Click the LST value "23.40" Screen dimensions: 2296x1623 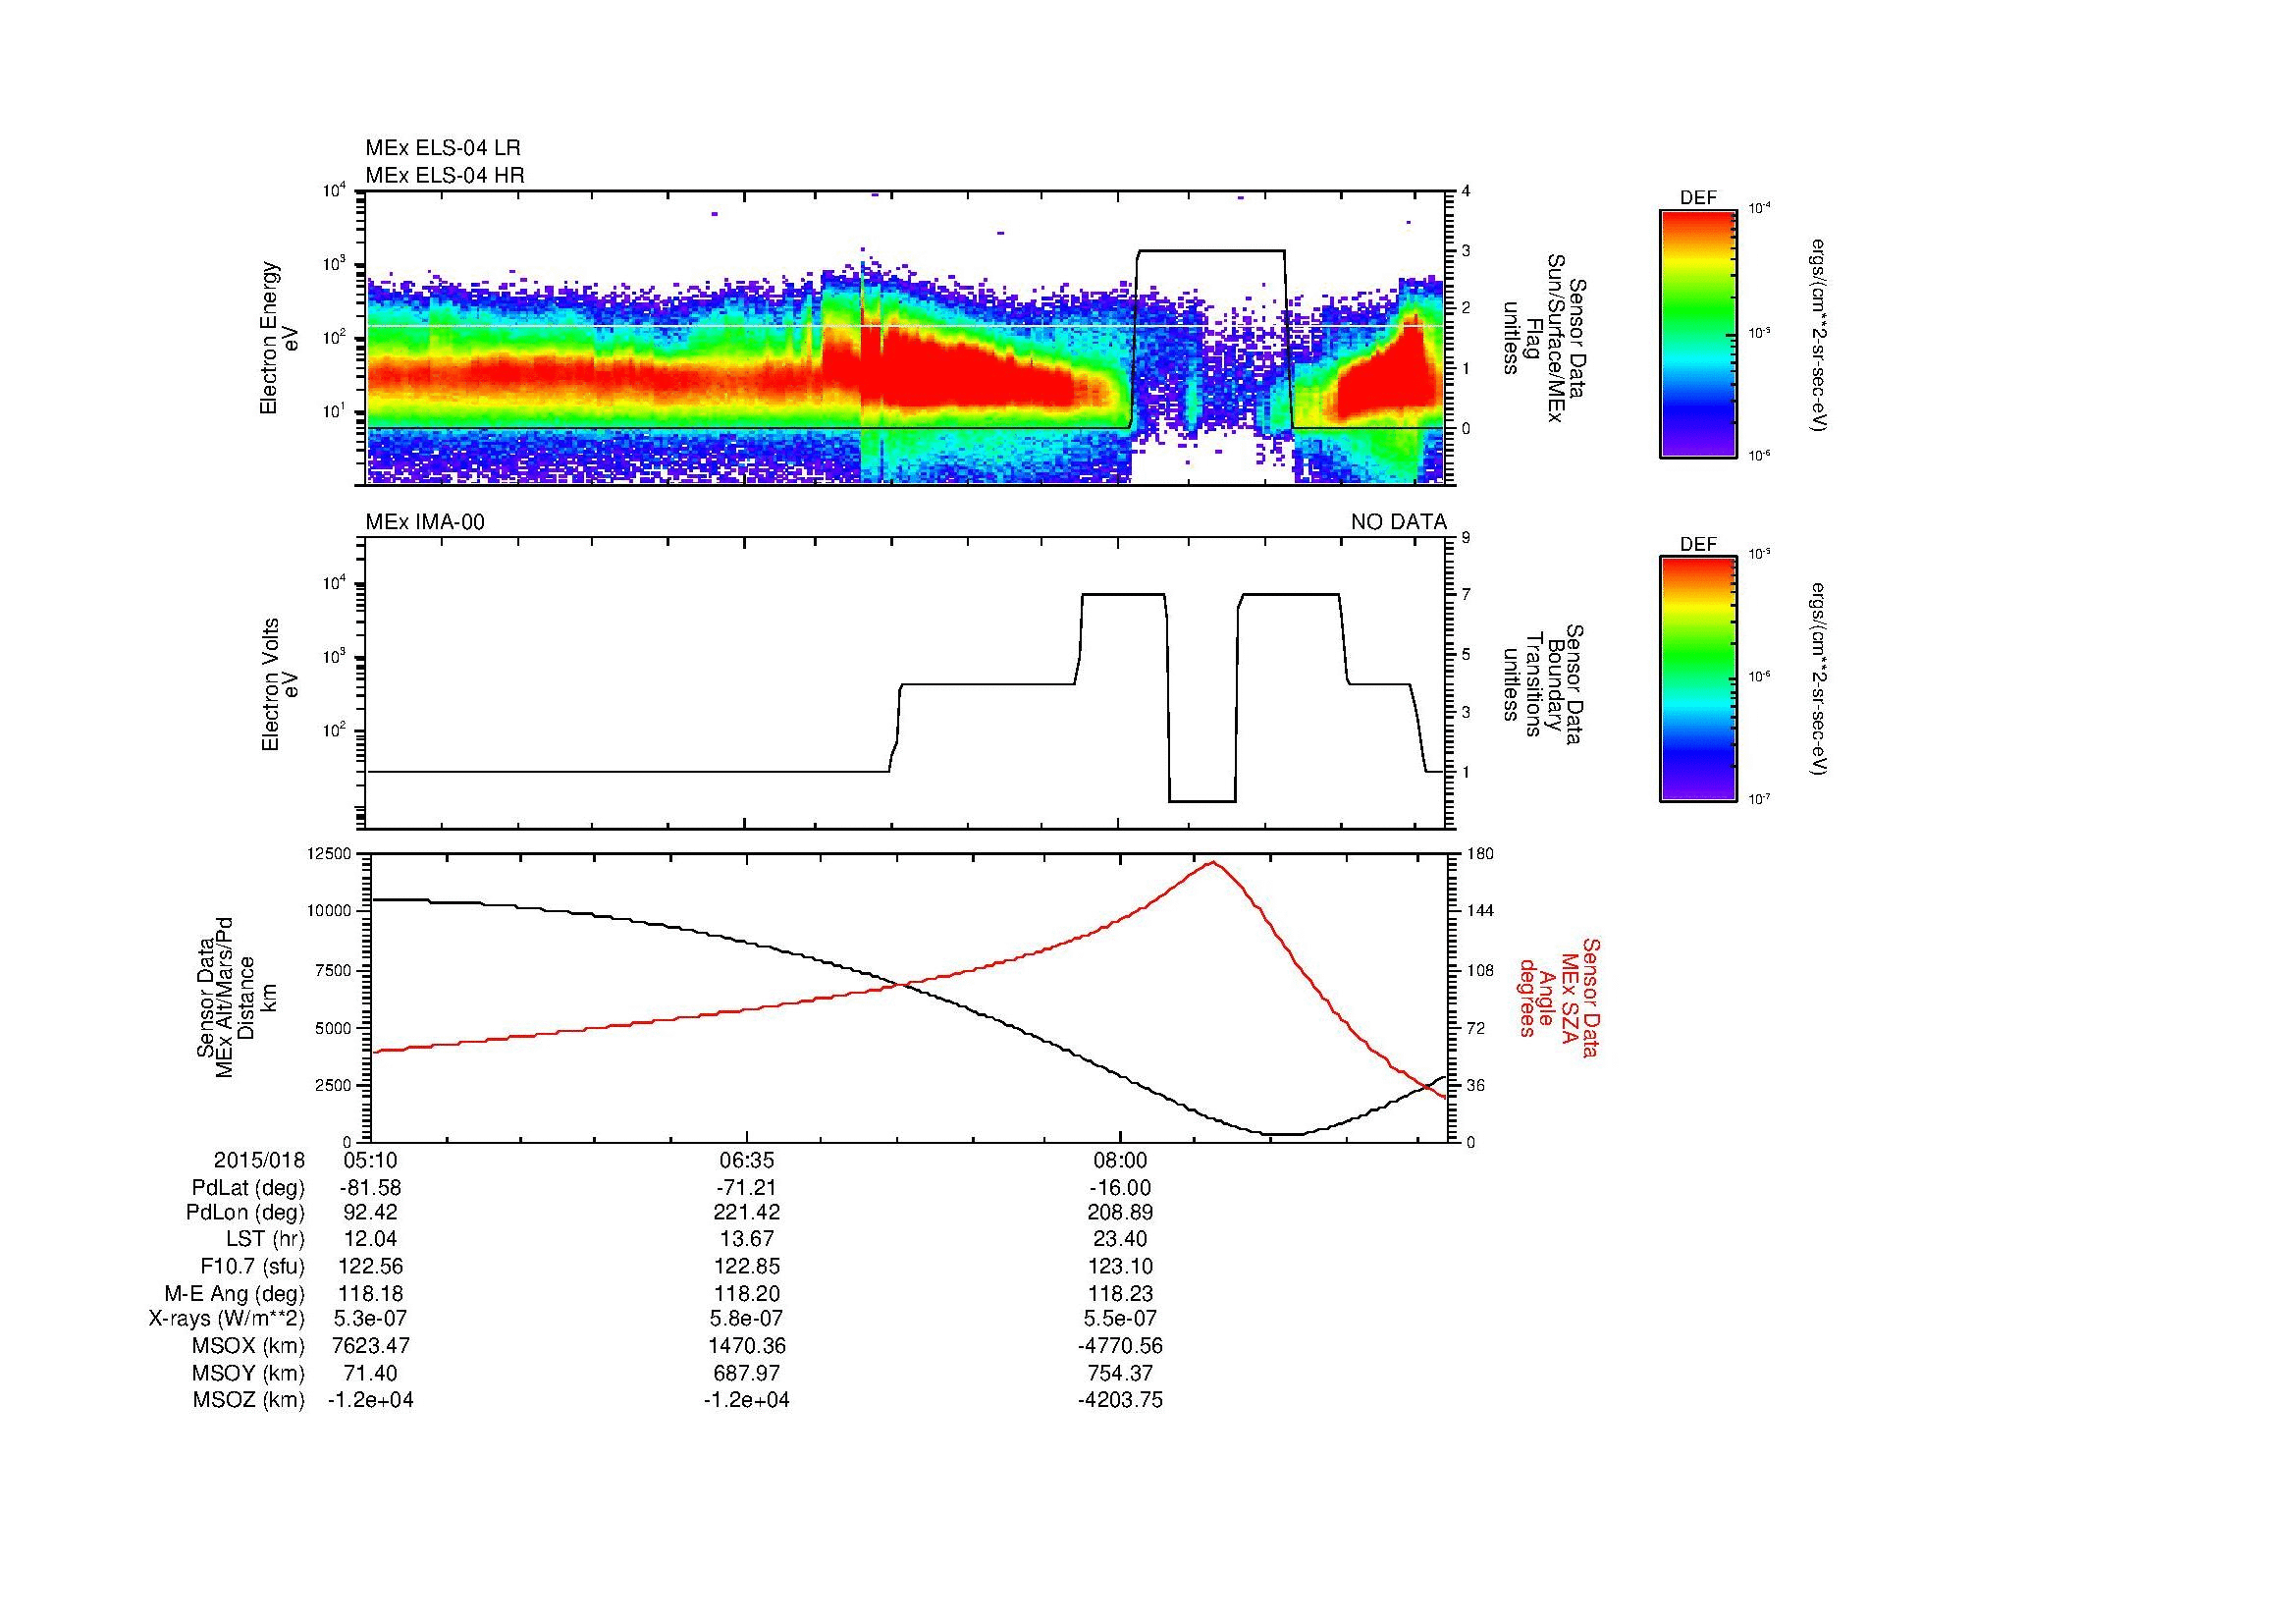pyautogui.click(x=1121, y=1240)
